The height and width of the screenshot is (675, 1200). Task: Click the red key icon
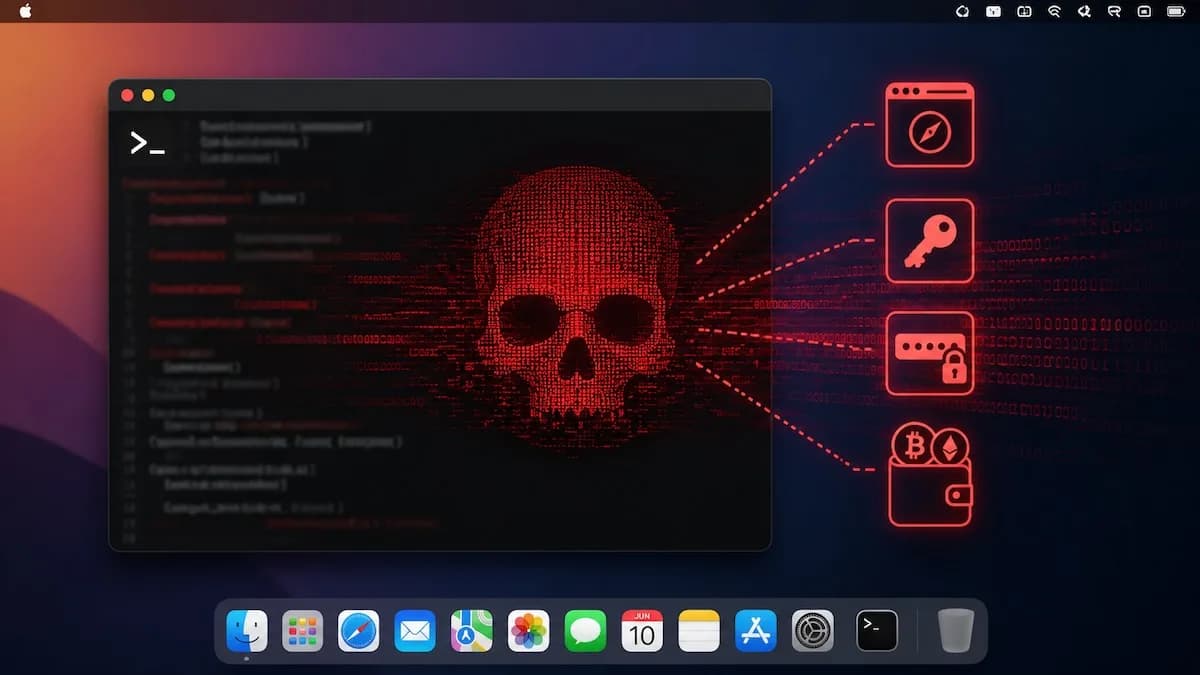tap(930, 241)
